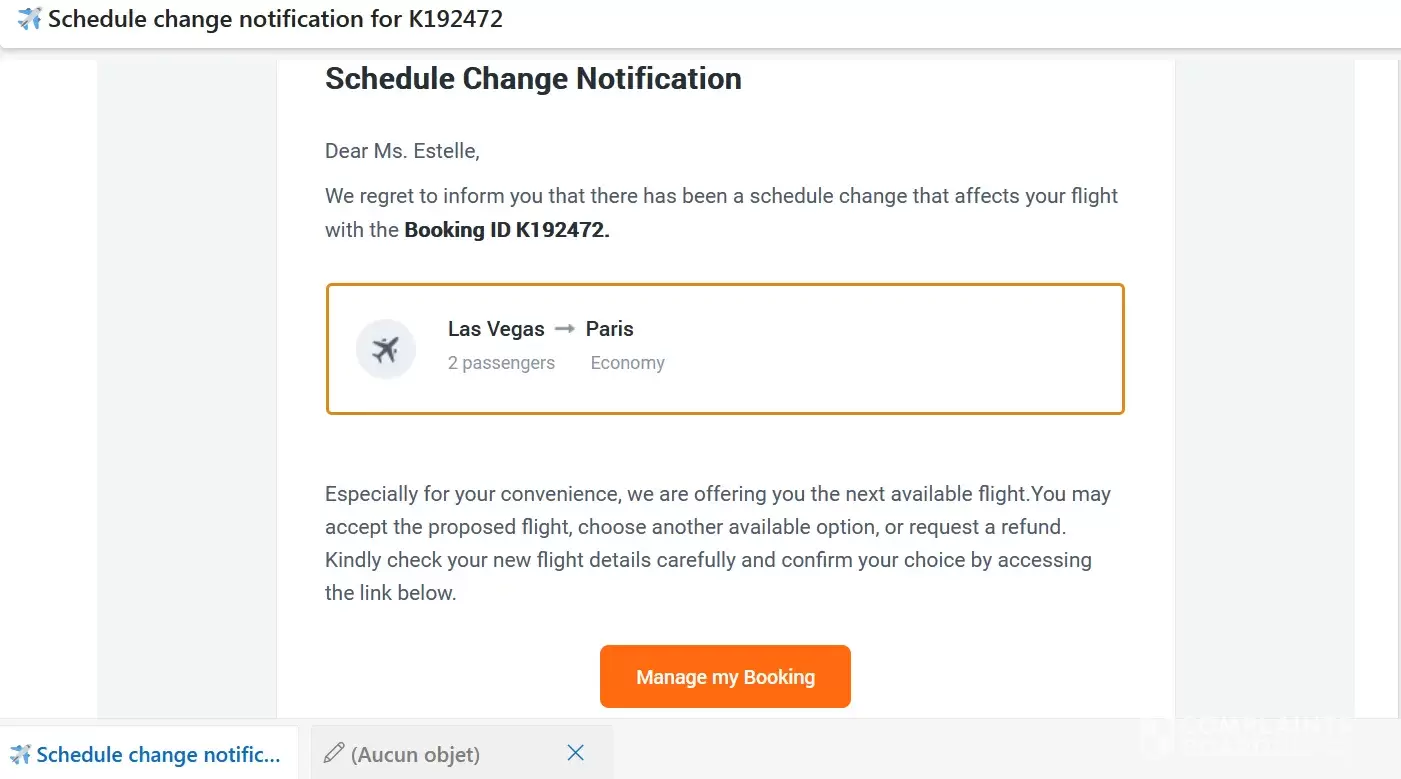Click the airplane emoji in the subject header
Screen dimensions: 1401x779
(x=30, y=19)
